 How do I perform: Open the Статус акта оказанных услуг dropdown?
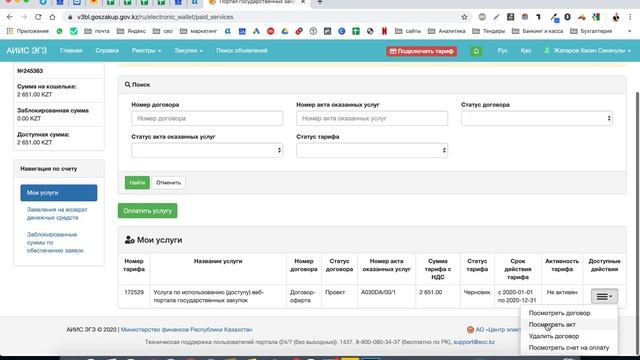[207, 150]
